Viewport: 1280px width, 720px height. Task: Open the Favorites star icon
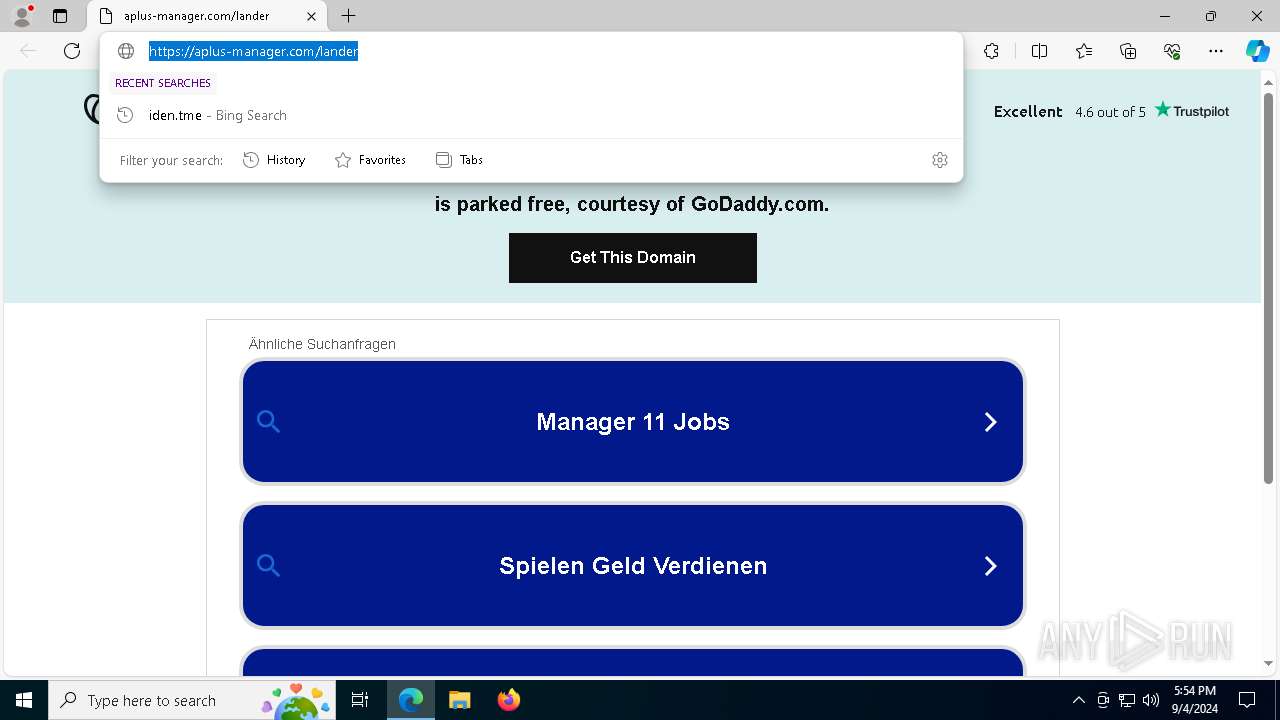[x=1084, y=51]
